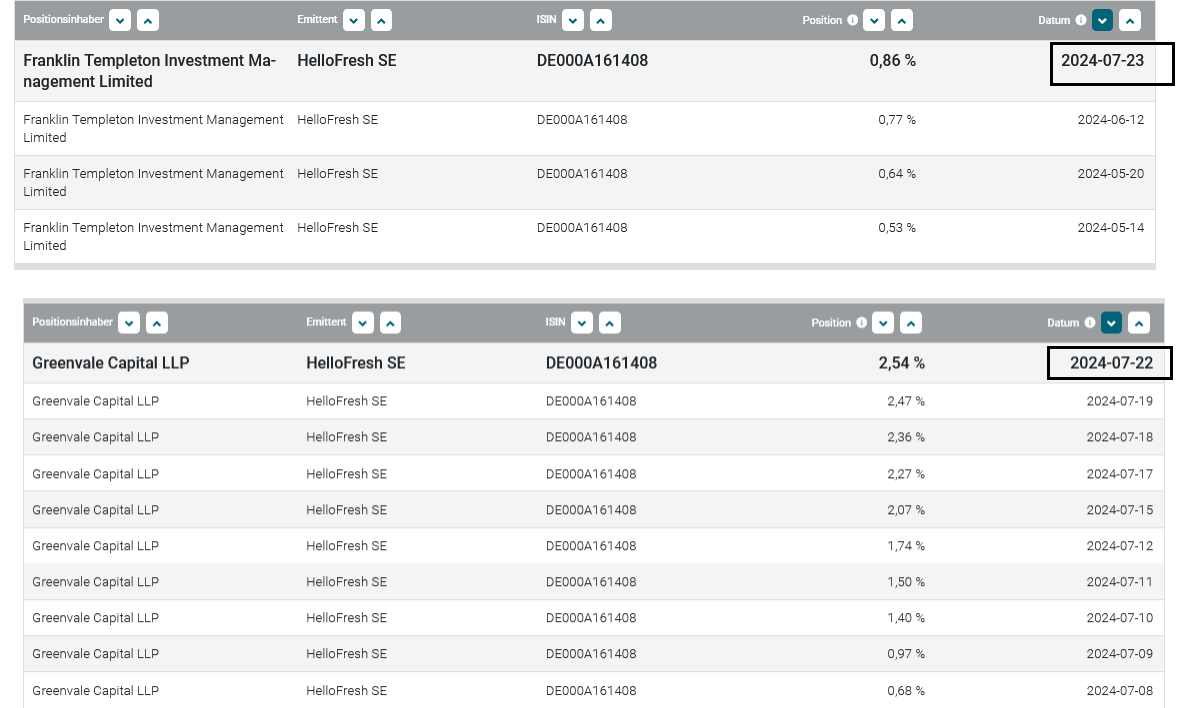
Task: Sort Position descending in top table
Action: point(874,20)
